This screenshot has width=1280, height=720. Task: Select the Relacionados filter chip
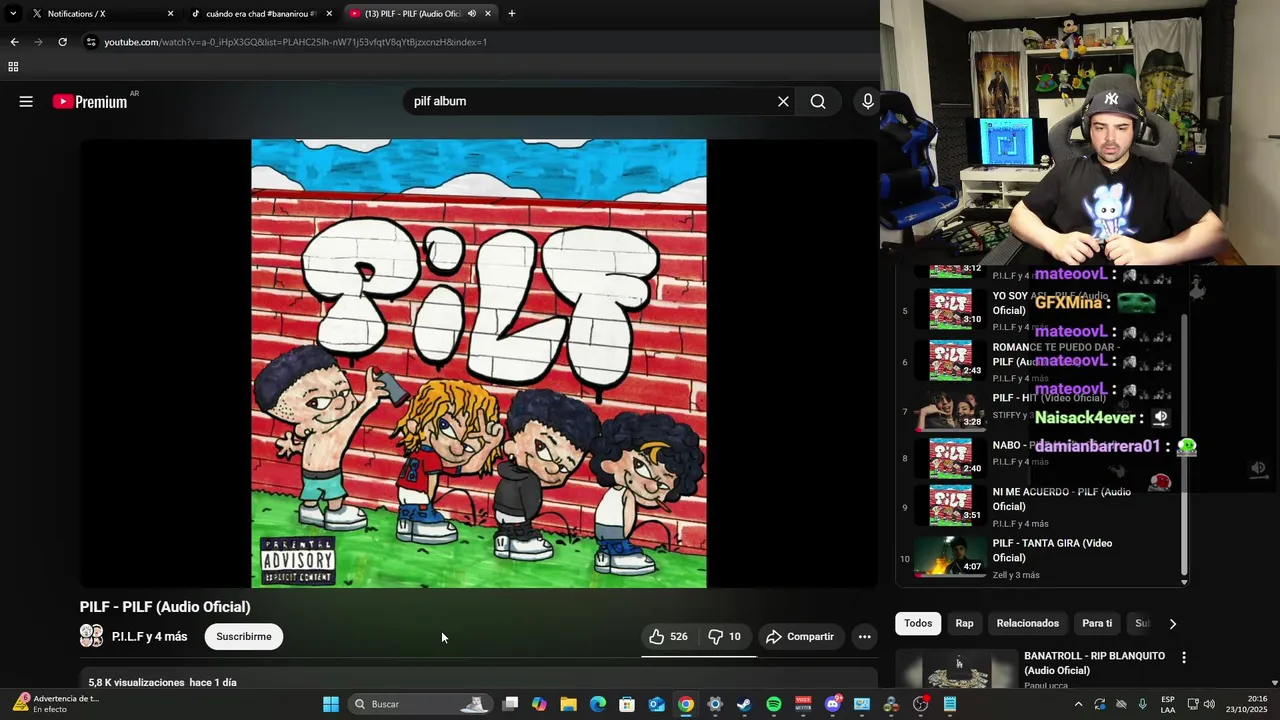coord(1027,623)
